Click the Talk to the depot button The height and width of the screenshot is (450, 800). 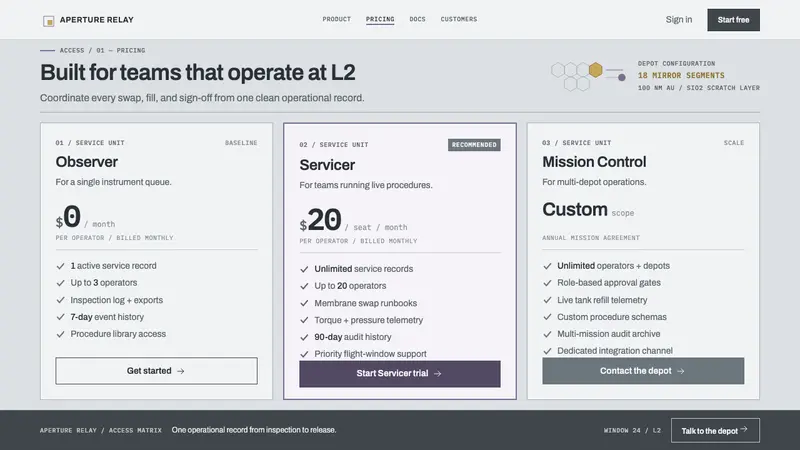point(715,431)
